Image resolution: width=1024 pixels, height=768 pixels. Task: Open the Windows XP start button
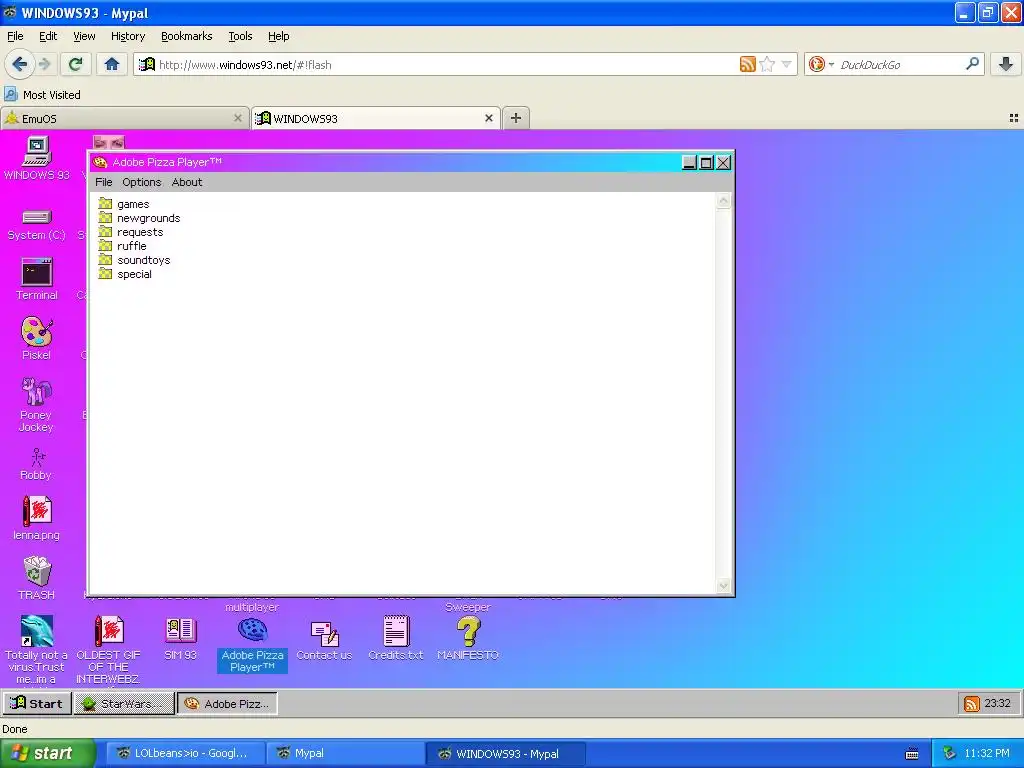pos(47,753)
